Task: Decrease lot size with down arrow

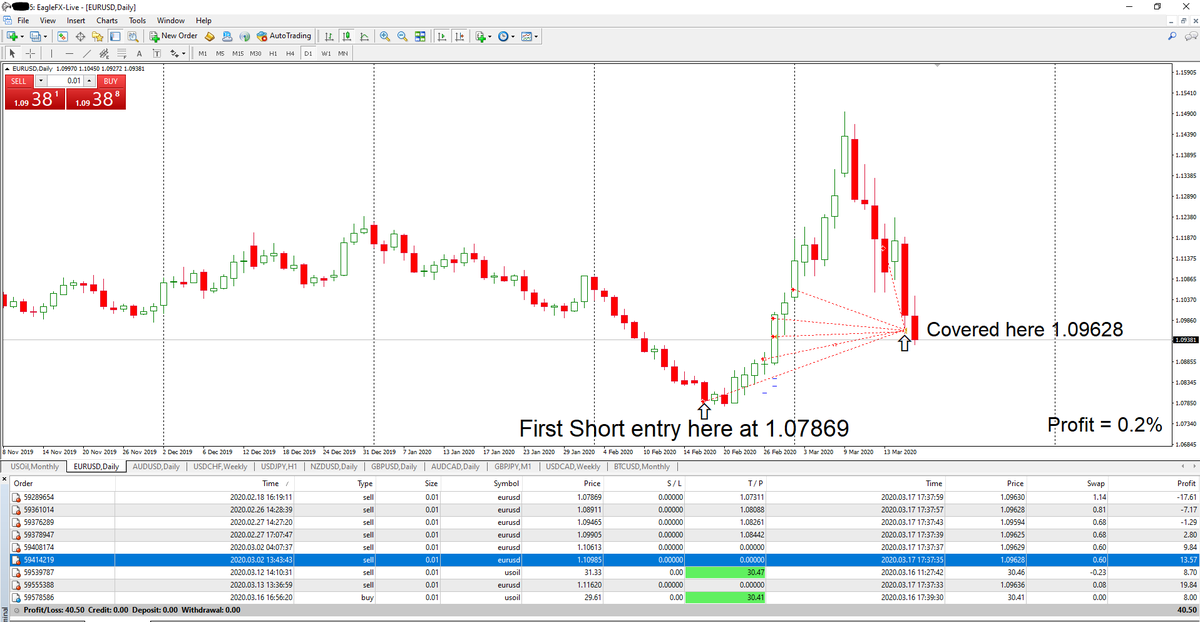Action: (41, 80)
